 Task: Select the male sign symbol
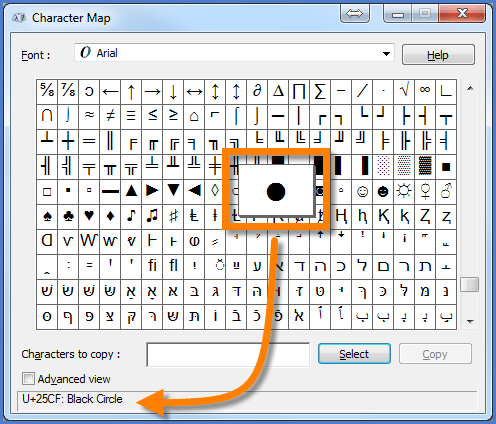pyautogui.click(x=446, y=191)
